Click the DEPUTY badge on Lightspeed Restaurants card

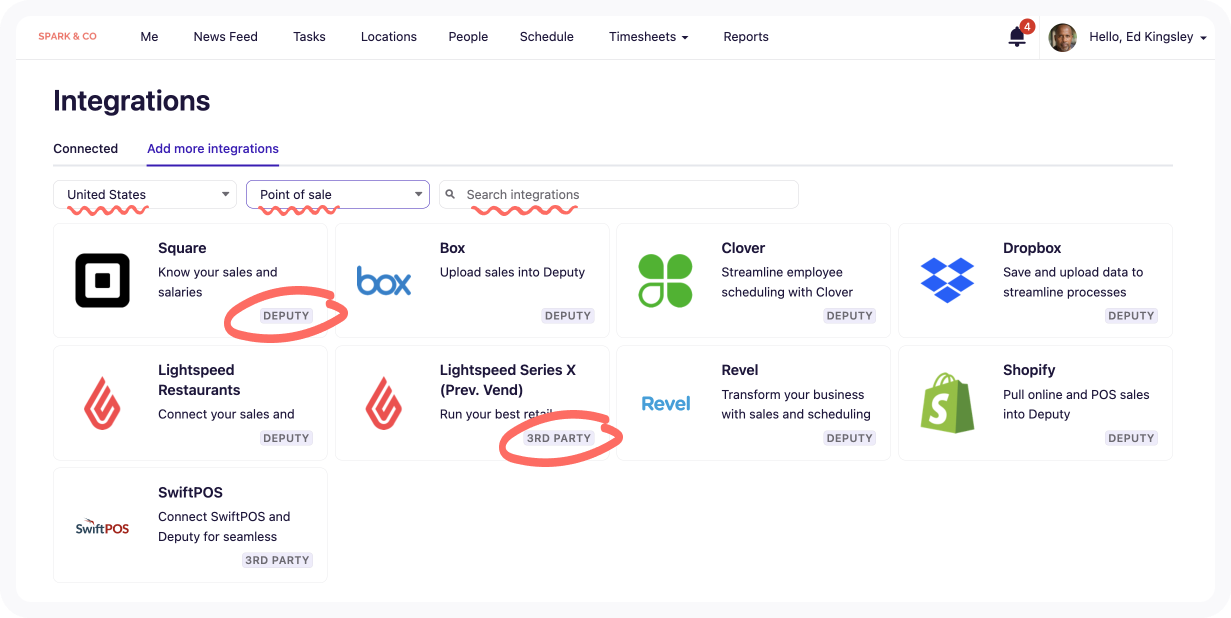pyautogui.click(x=286, y=438)
